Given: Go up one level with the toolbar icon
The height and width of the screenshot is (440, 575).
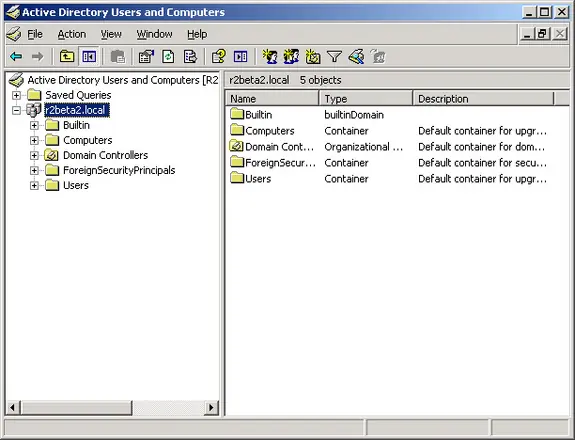Looking at the screenshot, I should tap(67, 56).
